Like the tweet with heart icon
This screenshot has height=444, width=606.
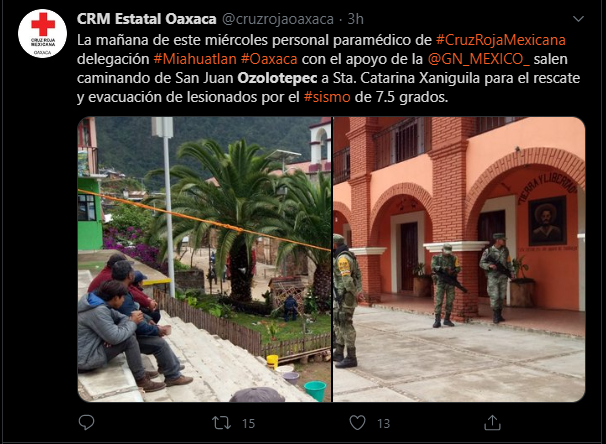[357, 422]
